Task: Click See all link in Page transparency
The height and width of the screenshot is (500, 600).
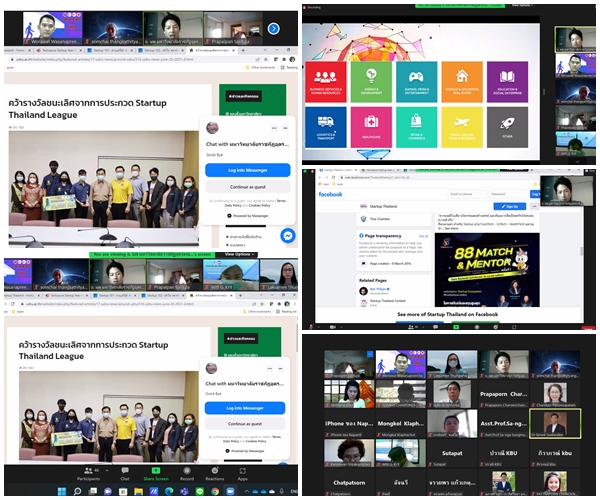Action: point(423,236)
